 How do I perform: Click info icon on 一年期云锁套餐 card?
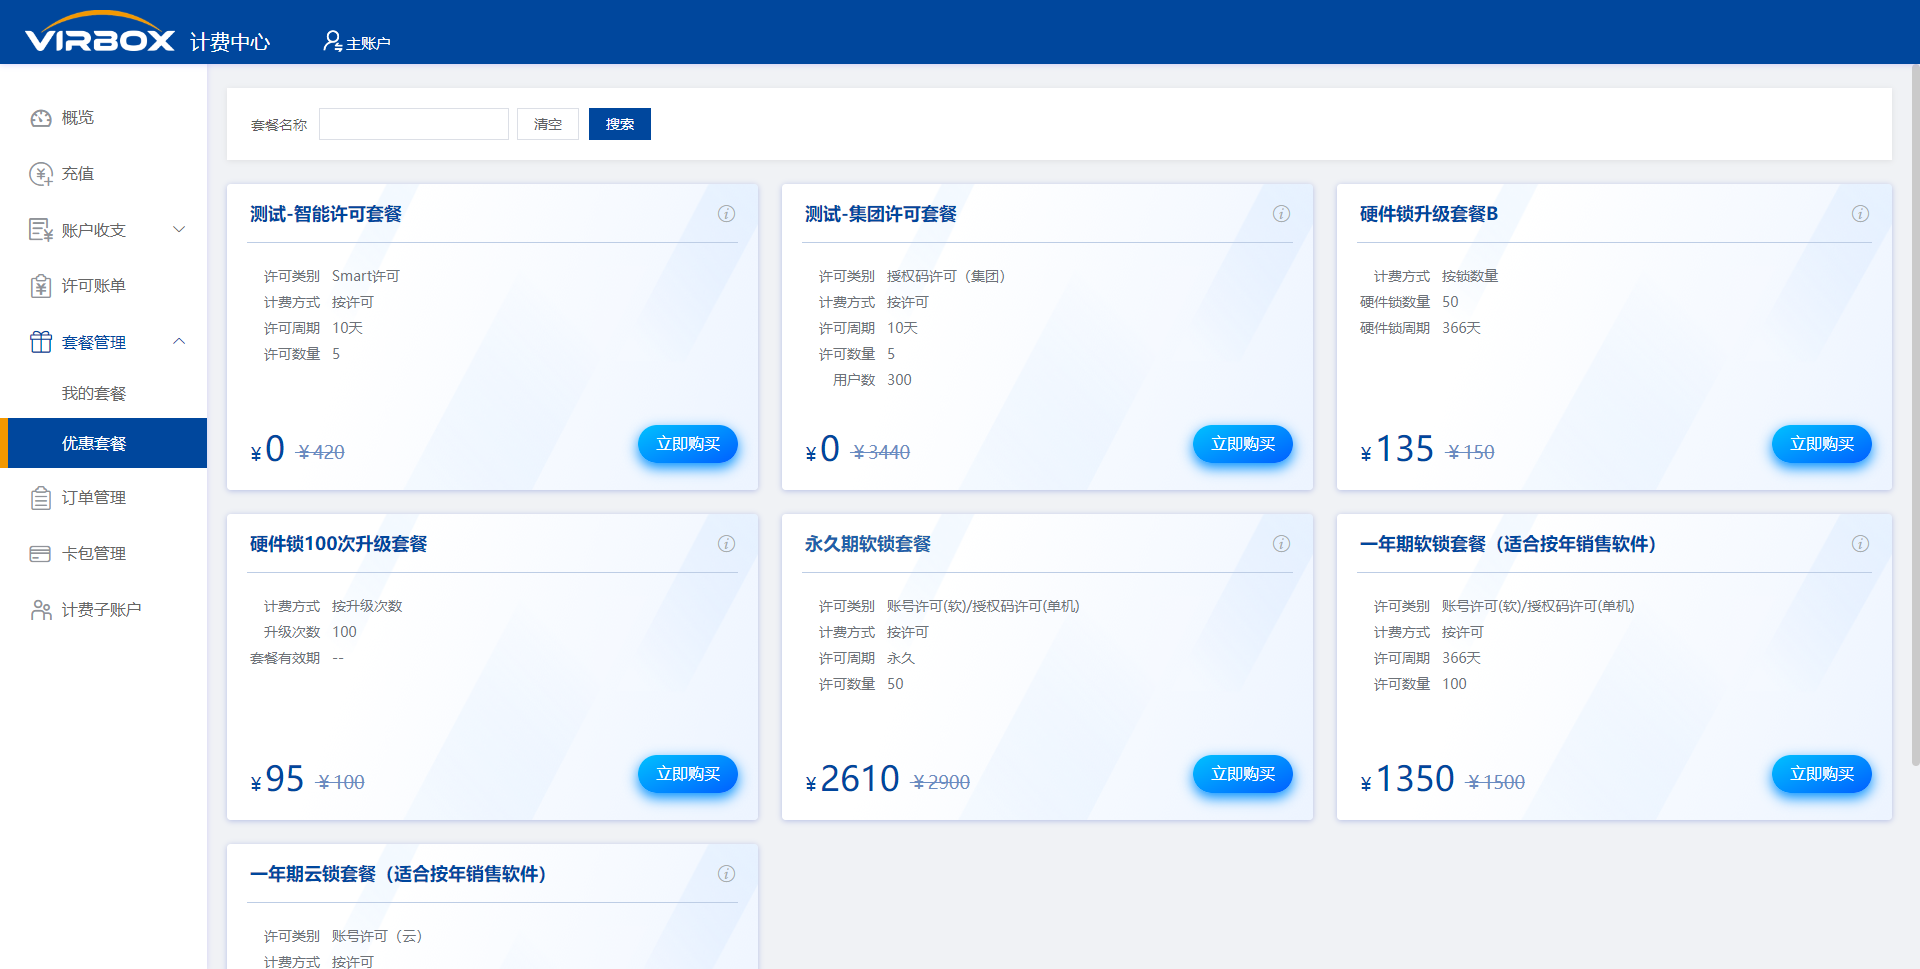pyautogui.click(x=727, y=874)
